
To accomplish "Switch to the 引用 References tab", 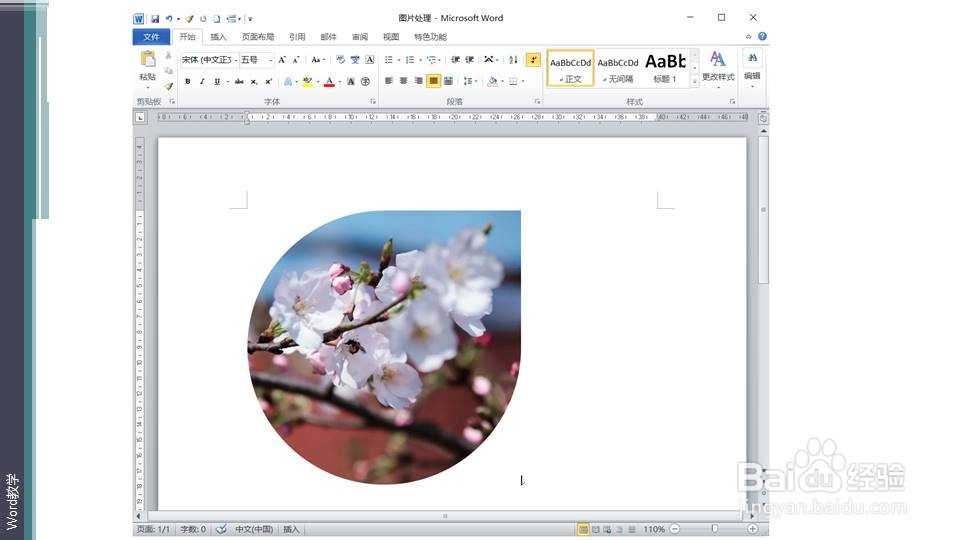I will pos(297,37).
